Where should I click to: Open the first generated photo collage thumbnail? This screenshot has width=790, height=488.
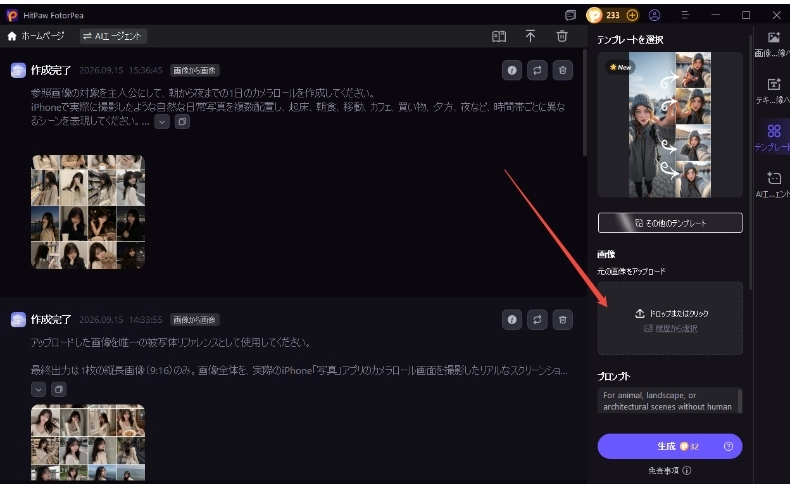tap(88, 212)
